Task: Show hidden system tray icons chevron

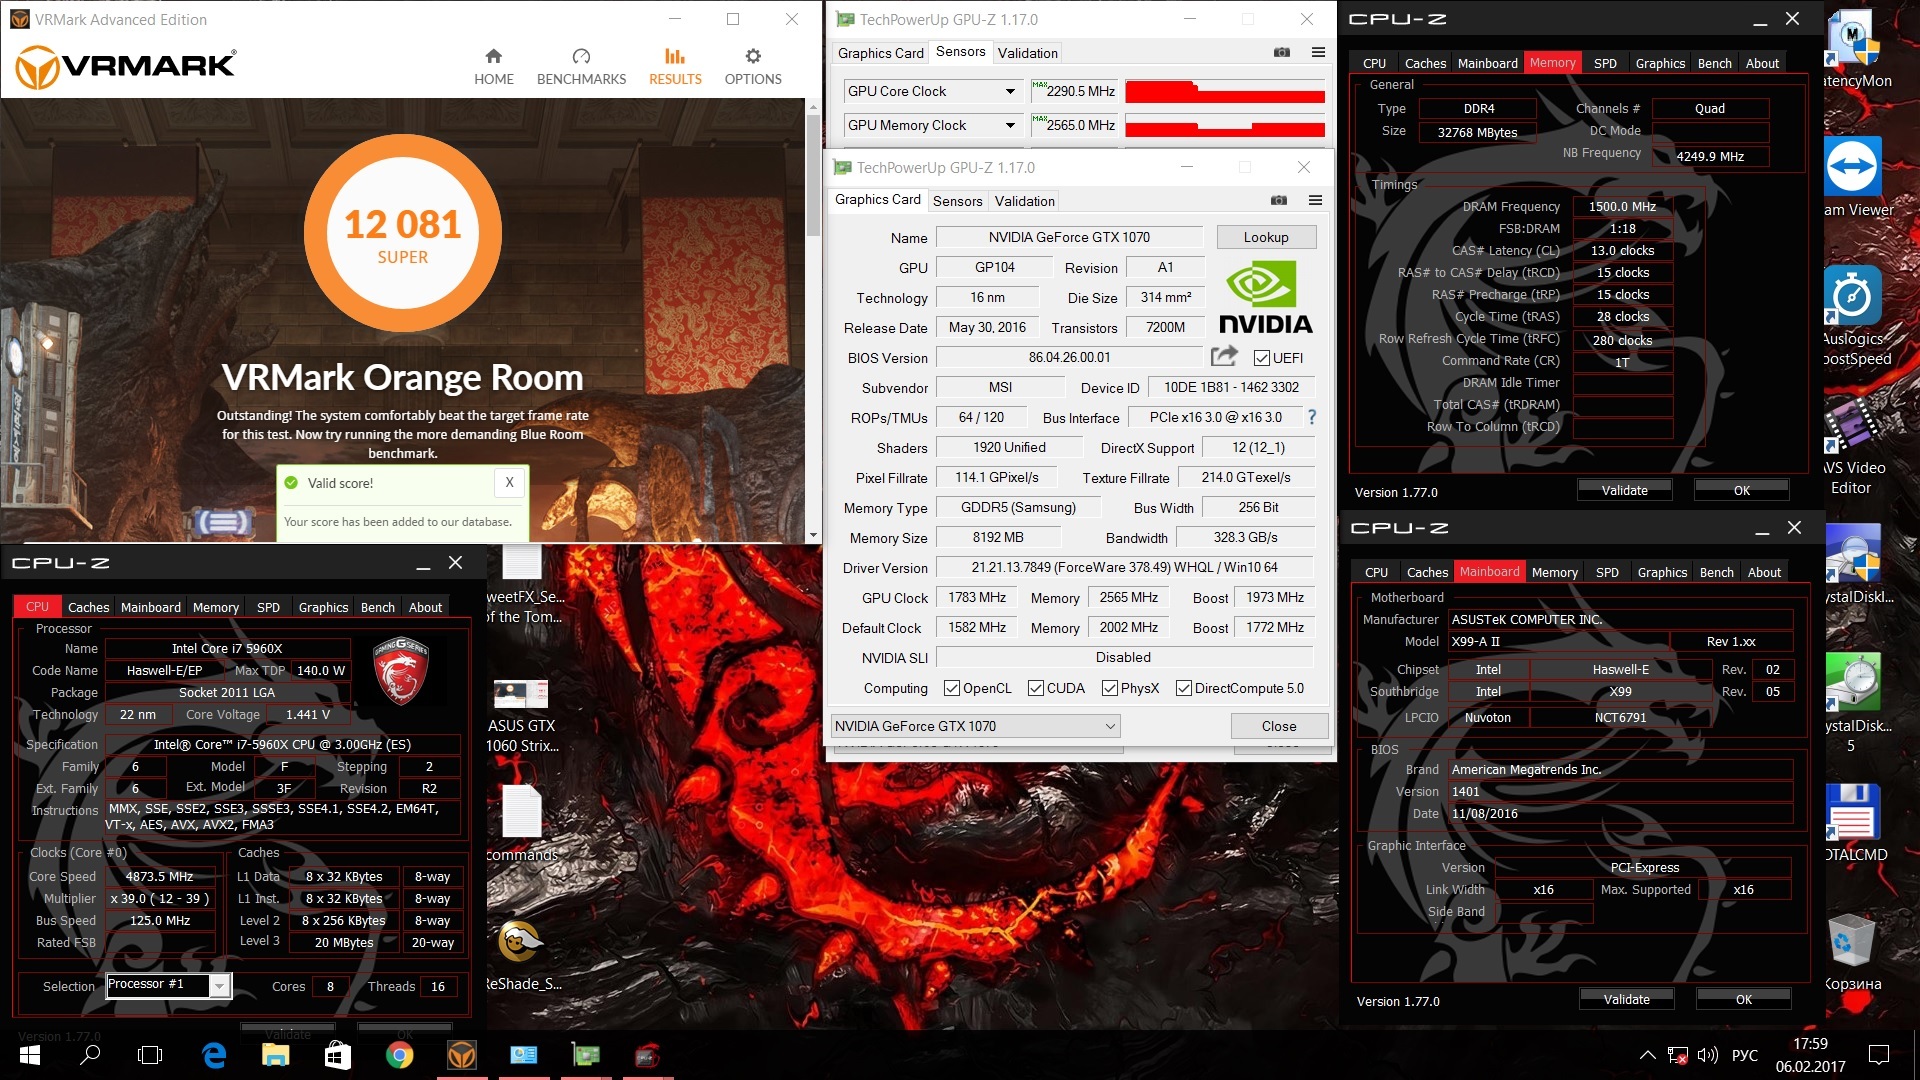Action: 1646,1055
